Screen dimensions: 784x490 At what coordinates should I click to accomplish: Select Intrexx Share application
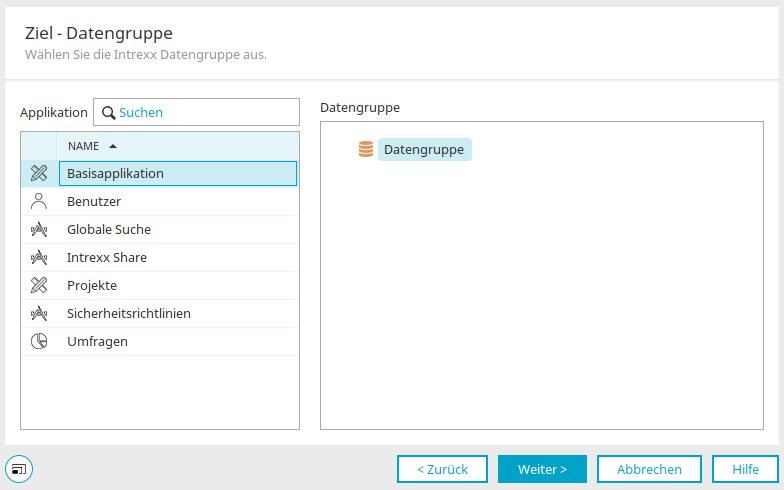160,258
